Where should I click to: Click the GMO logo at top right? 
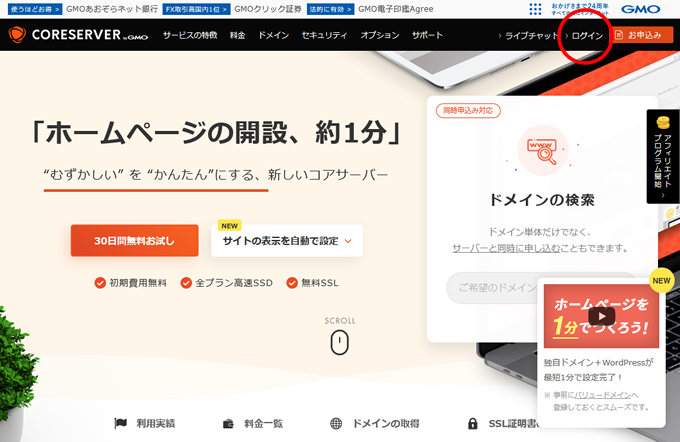641,9
